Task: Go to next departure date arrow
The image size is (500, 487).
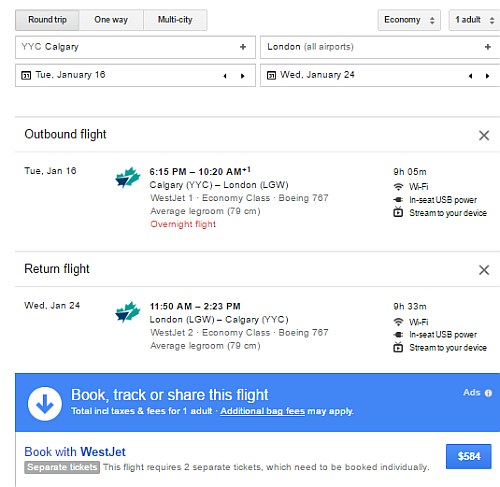Action: [x=243, y=76]
